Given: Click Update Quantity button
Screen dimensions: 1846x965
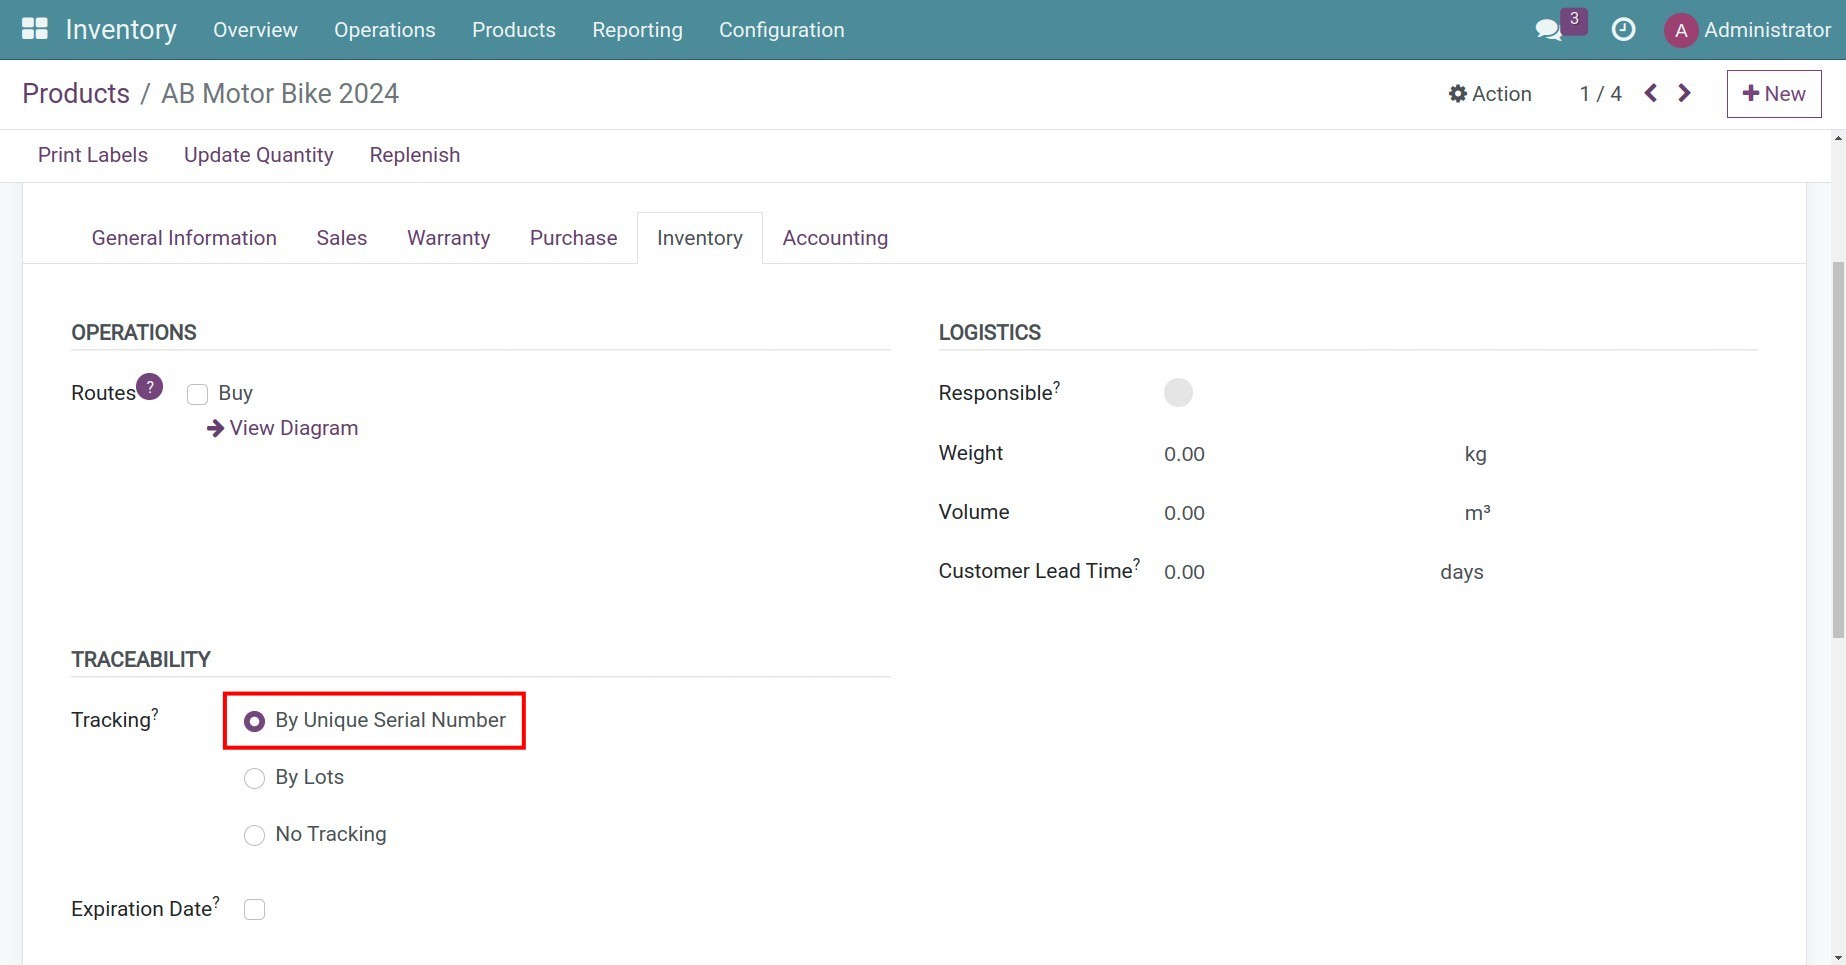Looking at the screenshot, I should pos(259,155).
